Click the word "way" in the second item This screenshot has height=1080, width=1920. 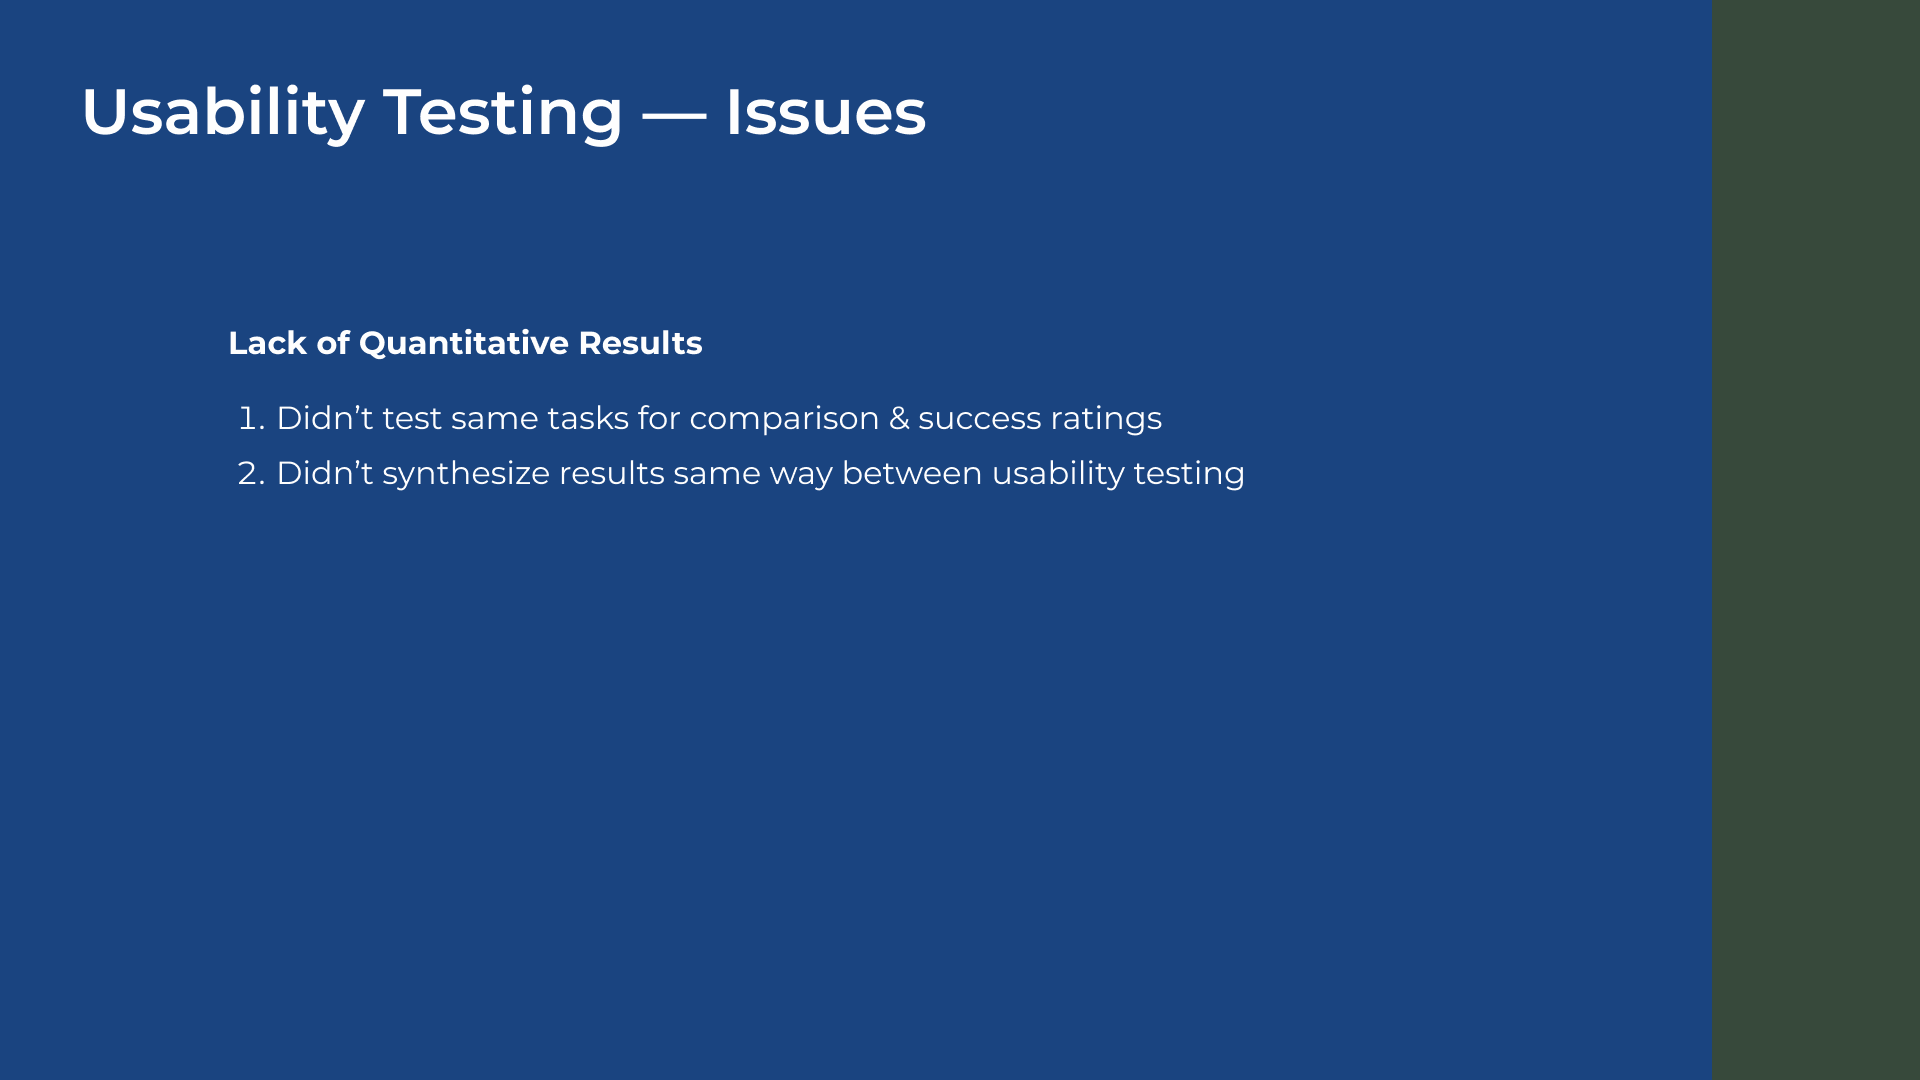point(800,473)
